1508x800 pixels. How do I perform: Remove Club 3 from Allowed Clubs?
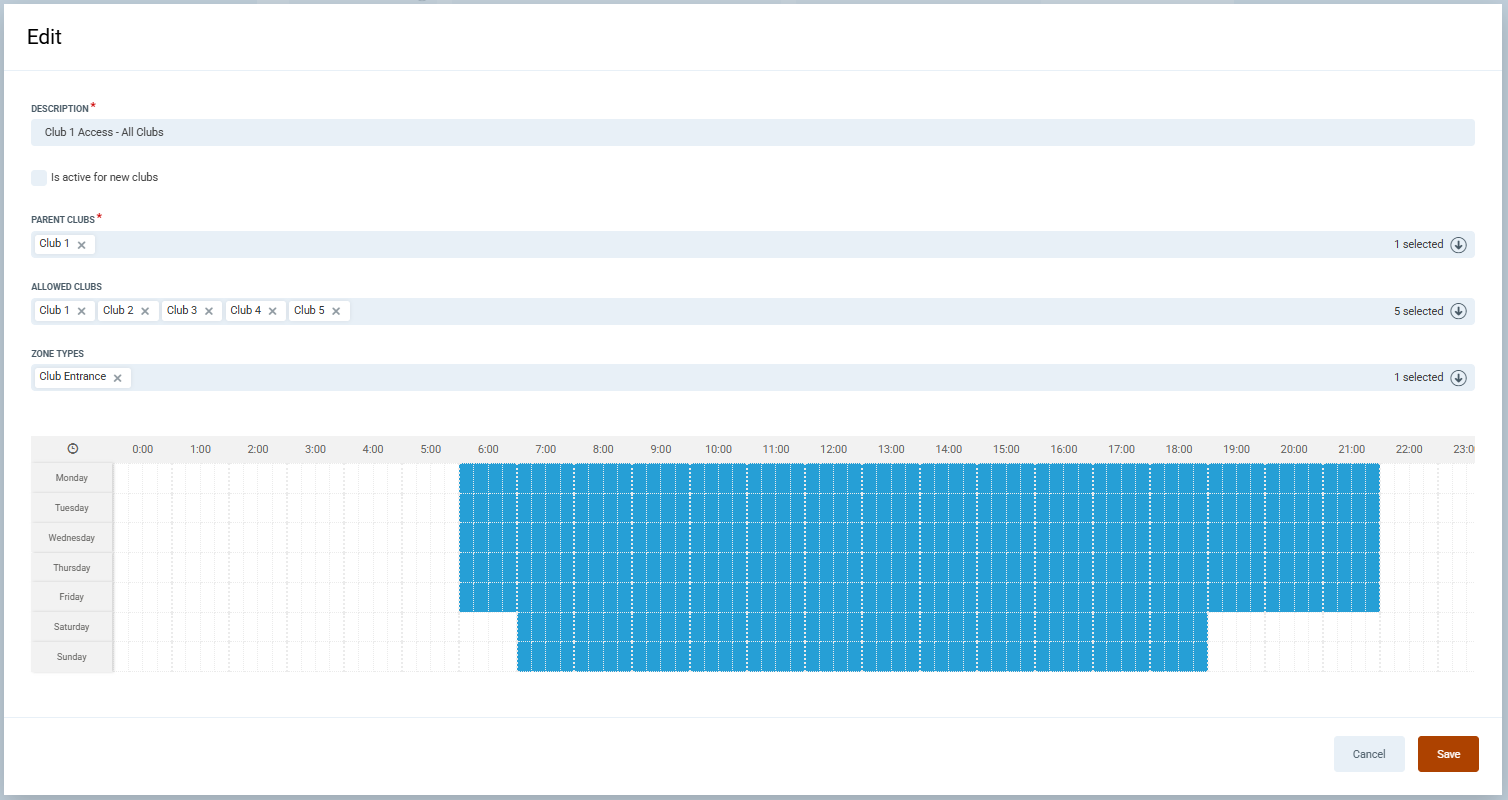(209, 311)
